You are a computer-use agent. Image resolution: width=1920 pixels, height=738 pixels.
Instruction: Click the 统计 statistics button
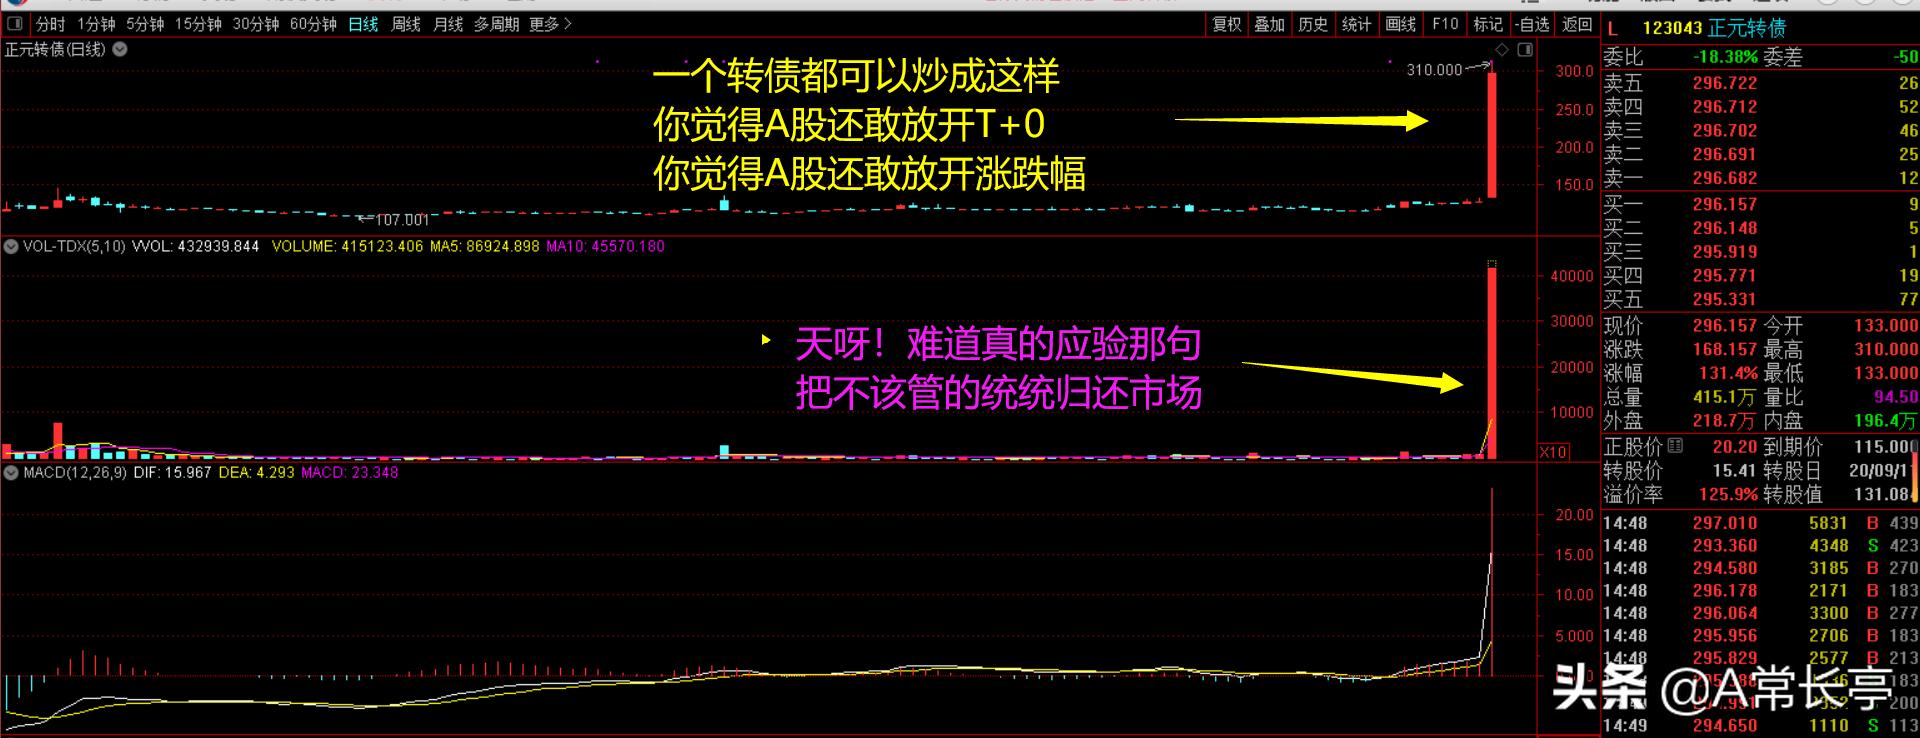click(1357, 24)
